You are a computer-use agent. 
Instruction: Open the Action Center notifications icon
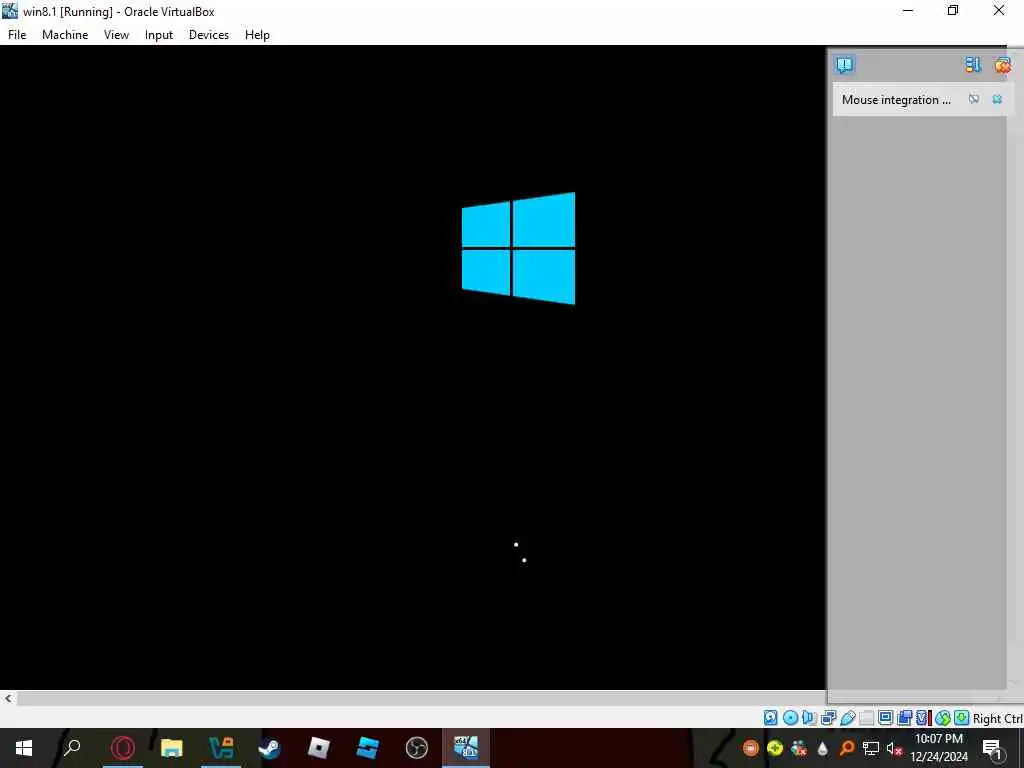(992, 748)
